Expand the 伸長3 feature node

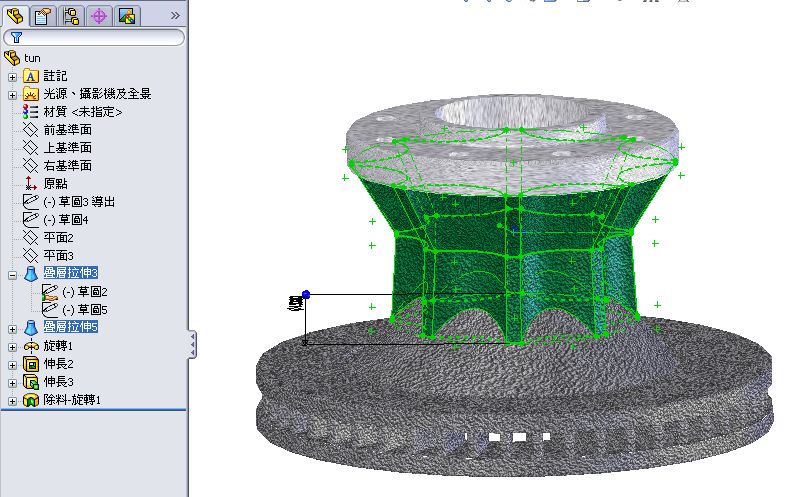pyautogui.click(x=12, y=383)
